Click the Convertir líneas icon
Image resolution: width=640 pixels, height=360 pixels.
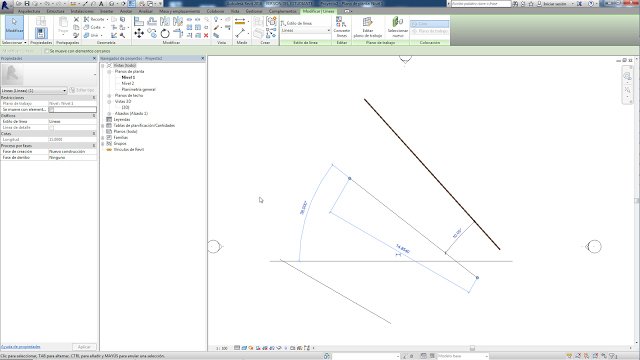[x=341, y=27]
